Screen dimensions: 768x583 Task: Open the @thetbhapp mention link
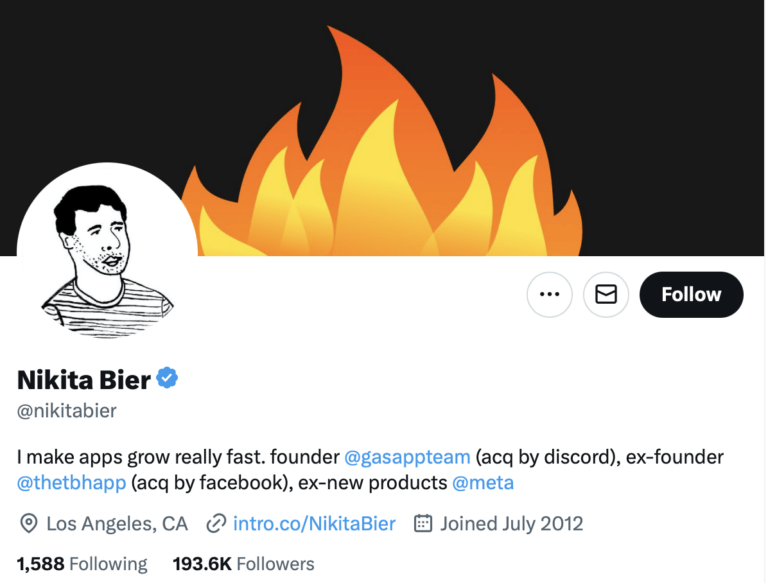pos(71,483)
